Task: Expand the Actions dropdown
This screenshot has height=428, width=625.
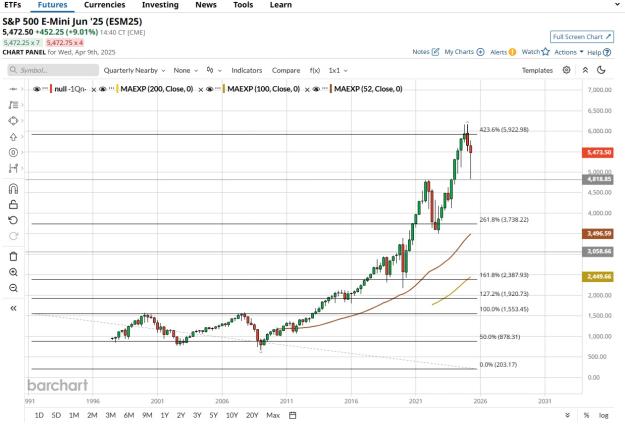Action: tap(569, 52)
